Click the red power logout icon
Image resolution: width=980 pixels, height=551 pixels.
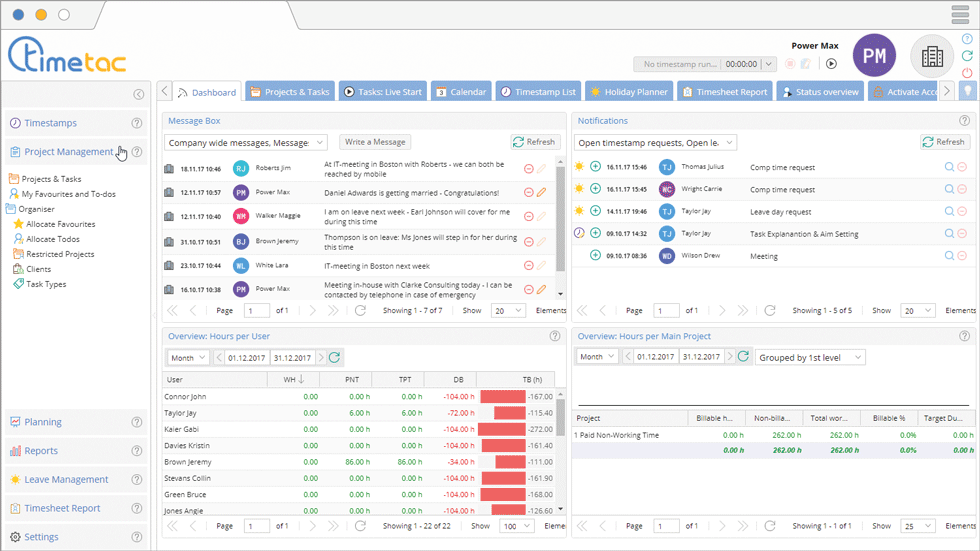(967, 73)
